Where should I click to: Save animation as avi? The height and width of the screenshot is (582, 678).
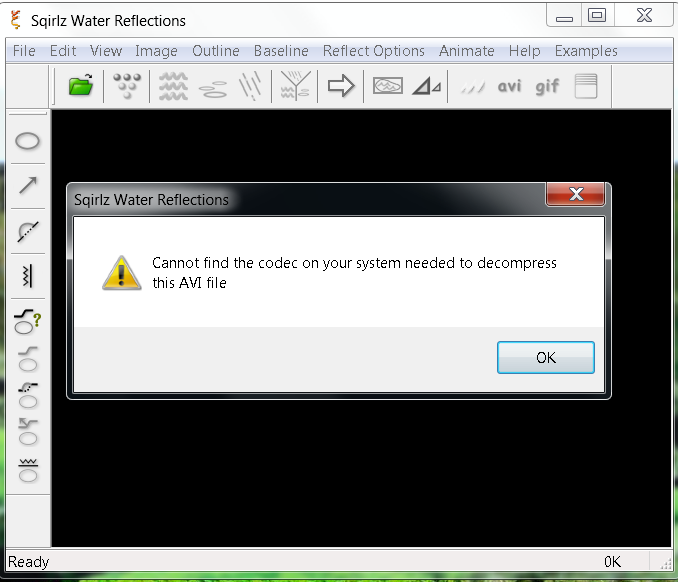click(509, 86)
